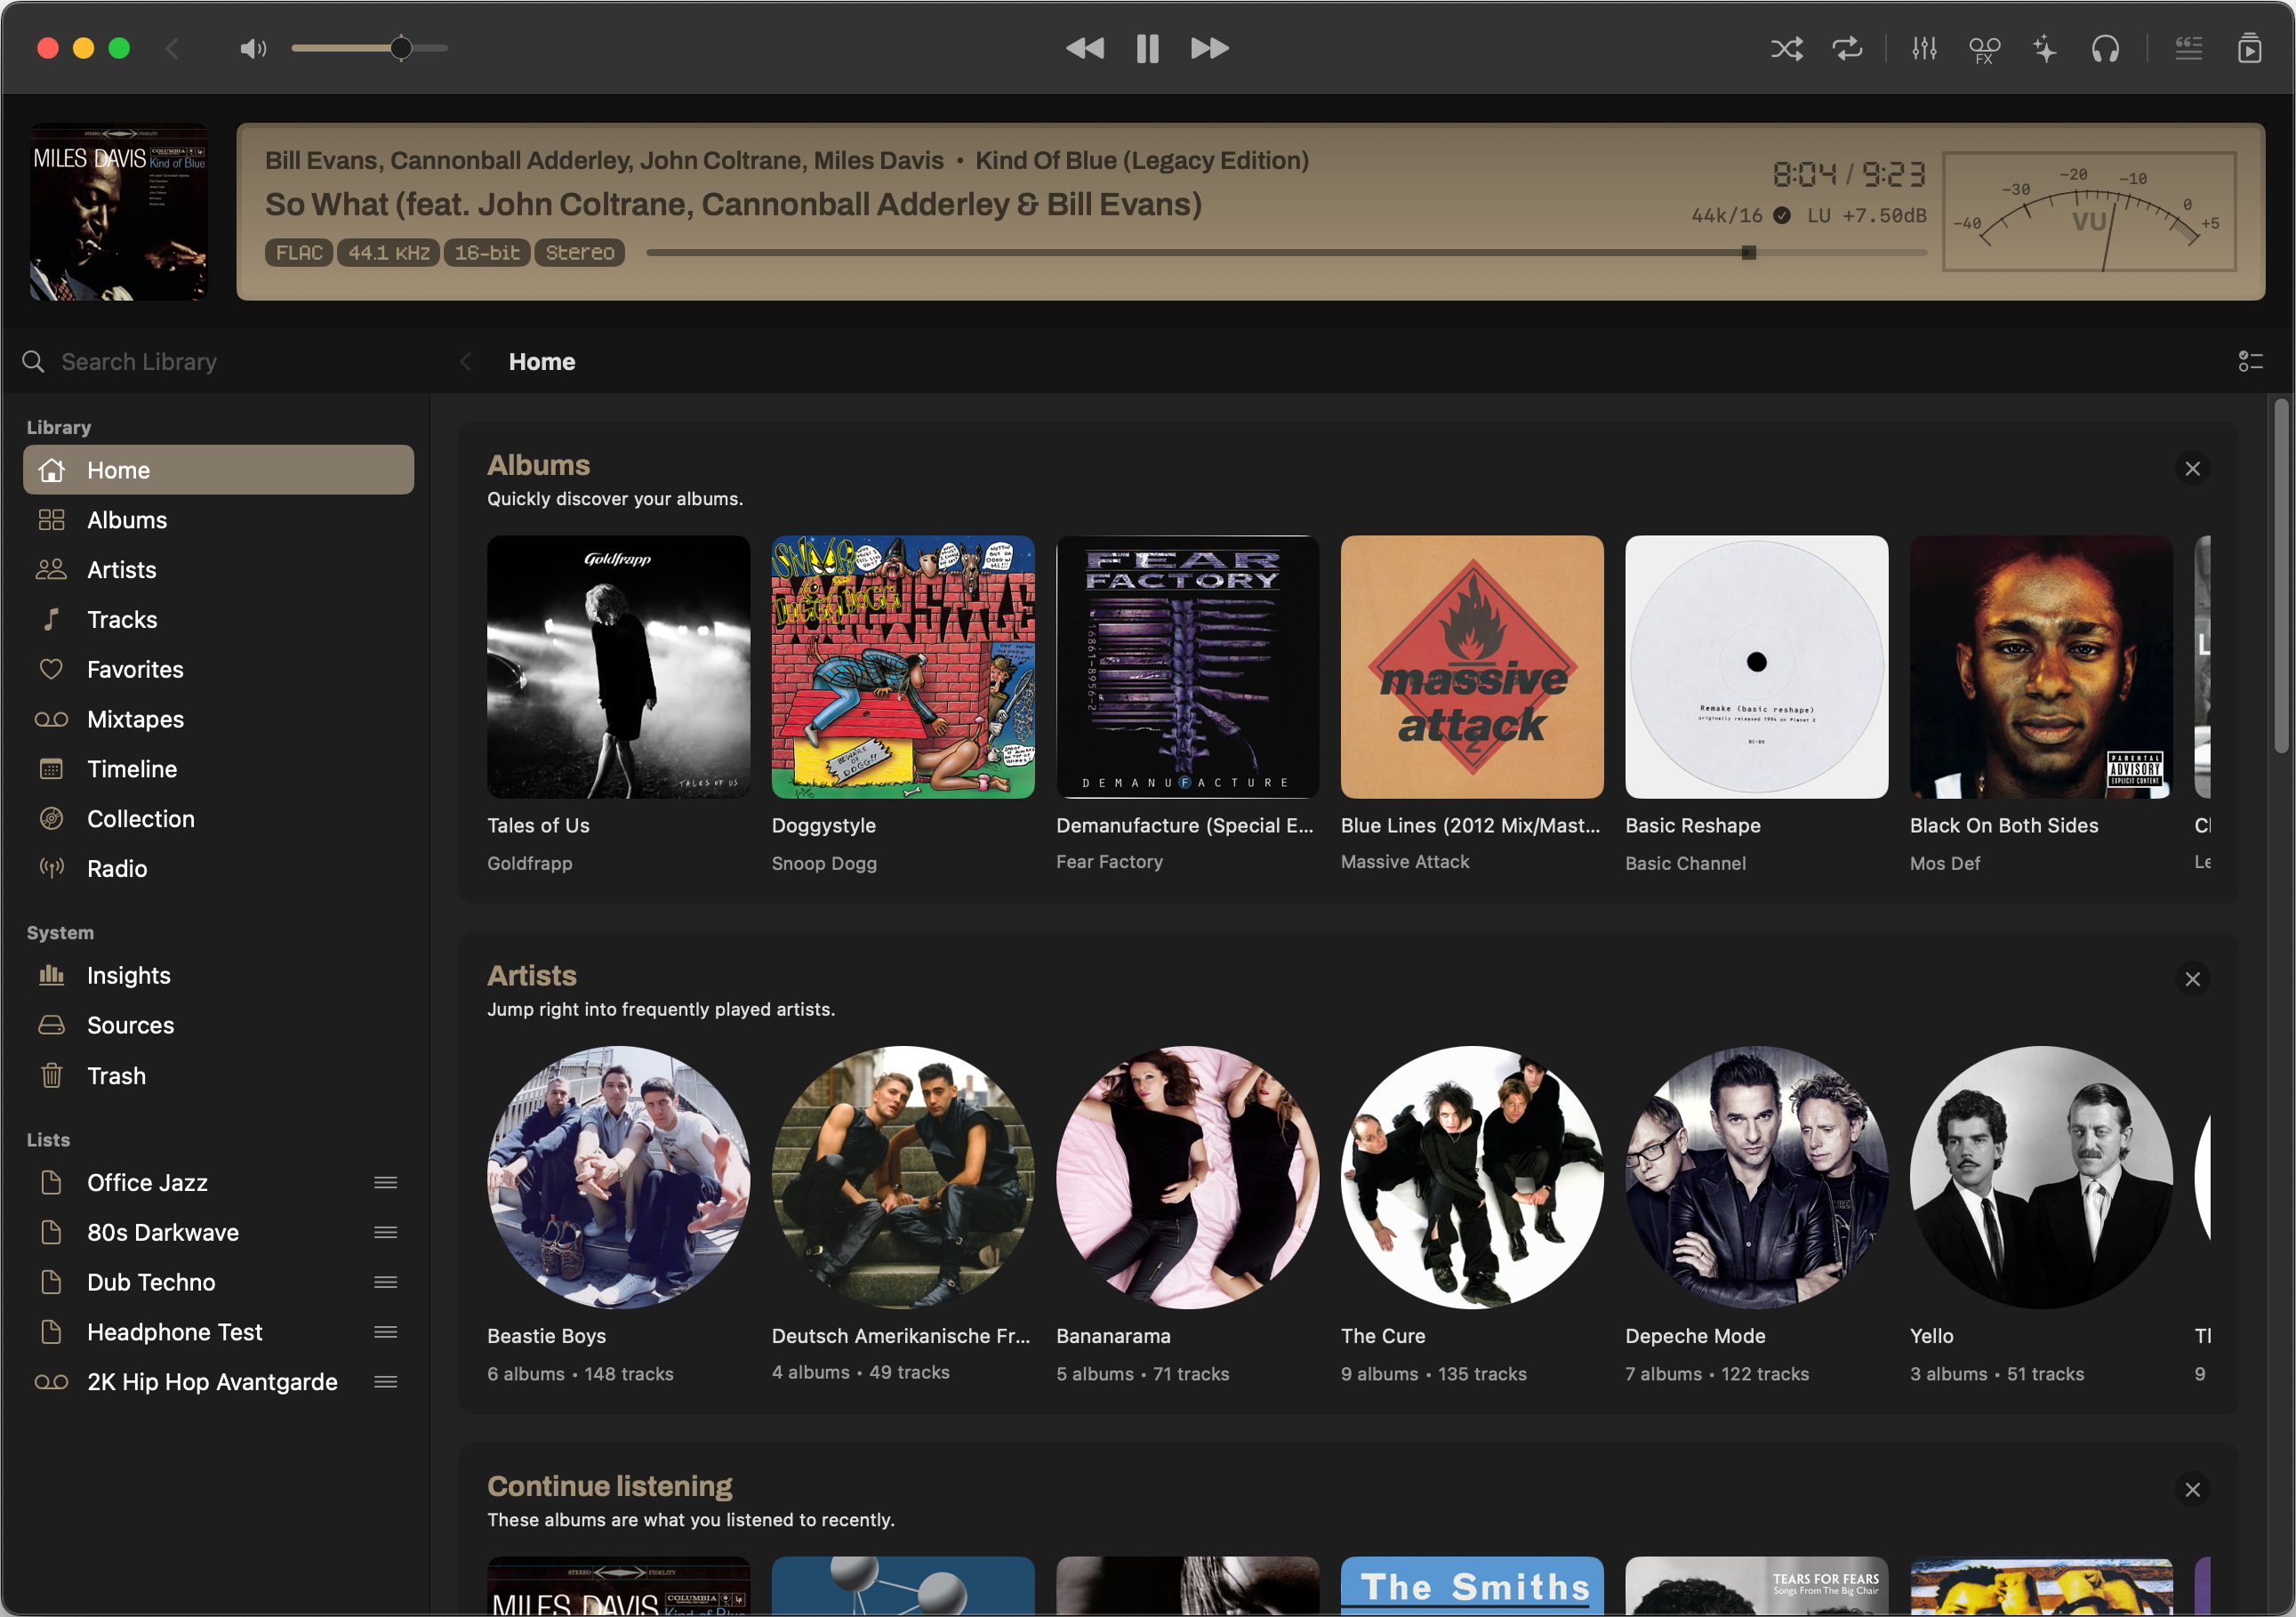The height and width of the screenshot is (1617, 2296).
Task: Click the Kind of Blue cover art
Action: (x=119, y=211)
